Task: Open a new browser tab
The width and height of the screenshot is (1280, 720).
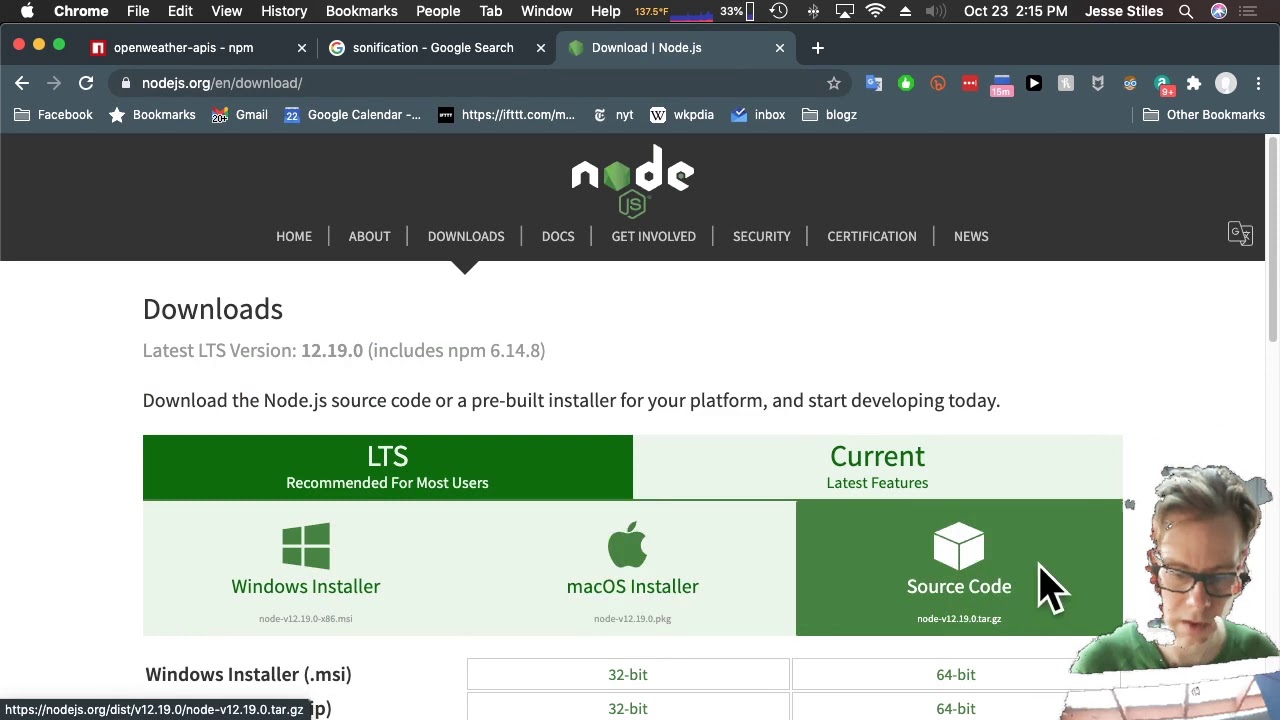Action: click(818, 47)
